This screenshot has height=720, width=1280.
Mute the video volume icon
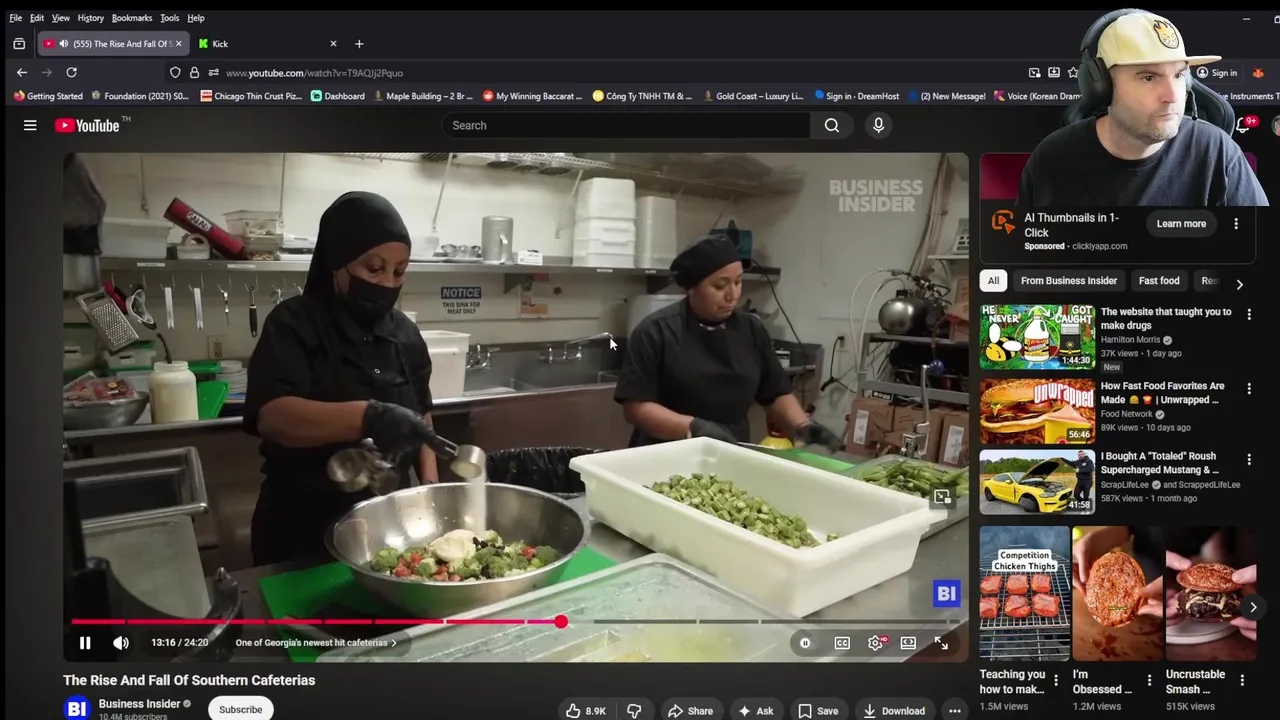tap(121, 643)
